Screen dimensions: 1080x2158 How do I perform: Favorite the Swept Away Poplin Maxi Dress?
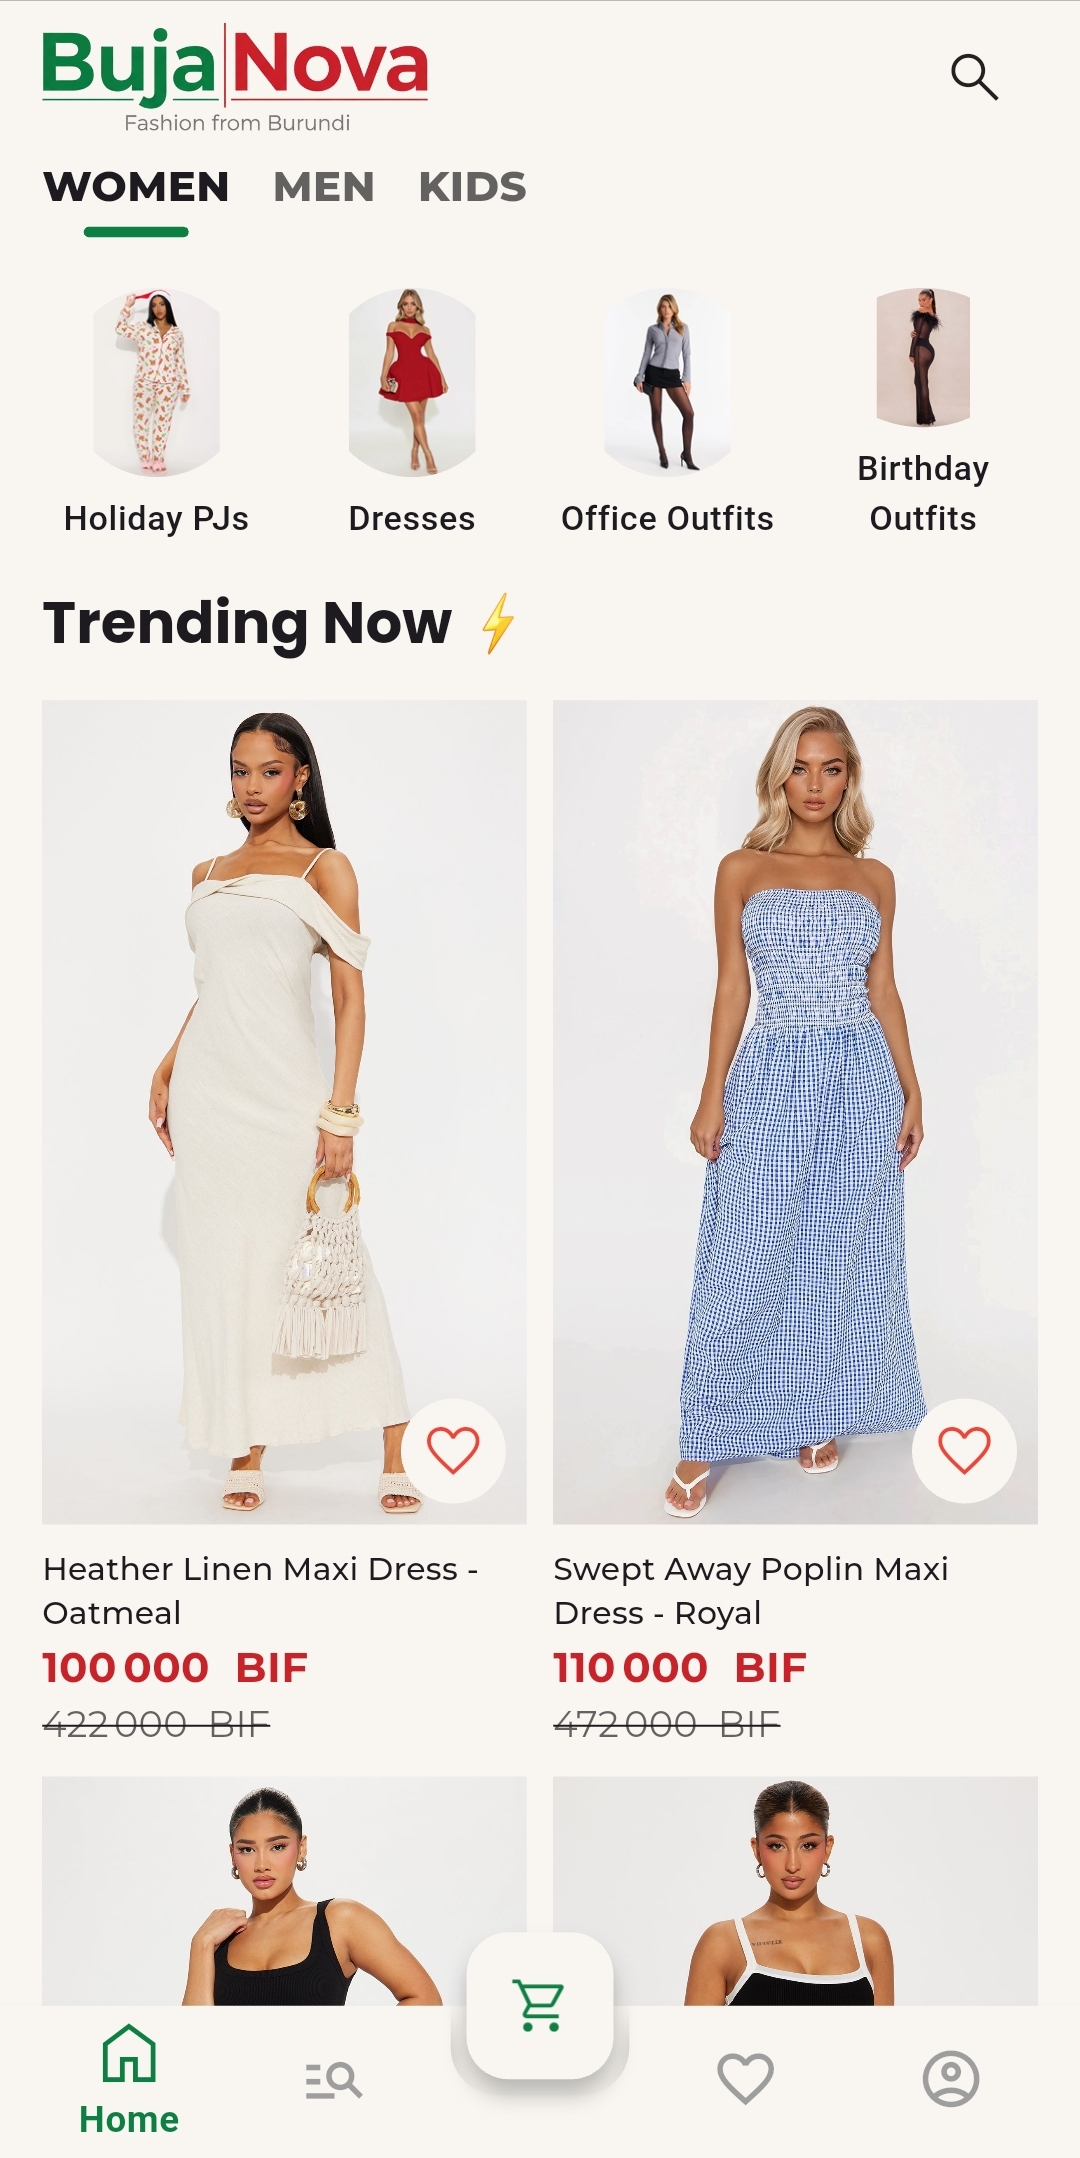tap(964, 1450)
